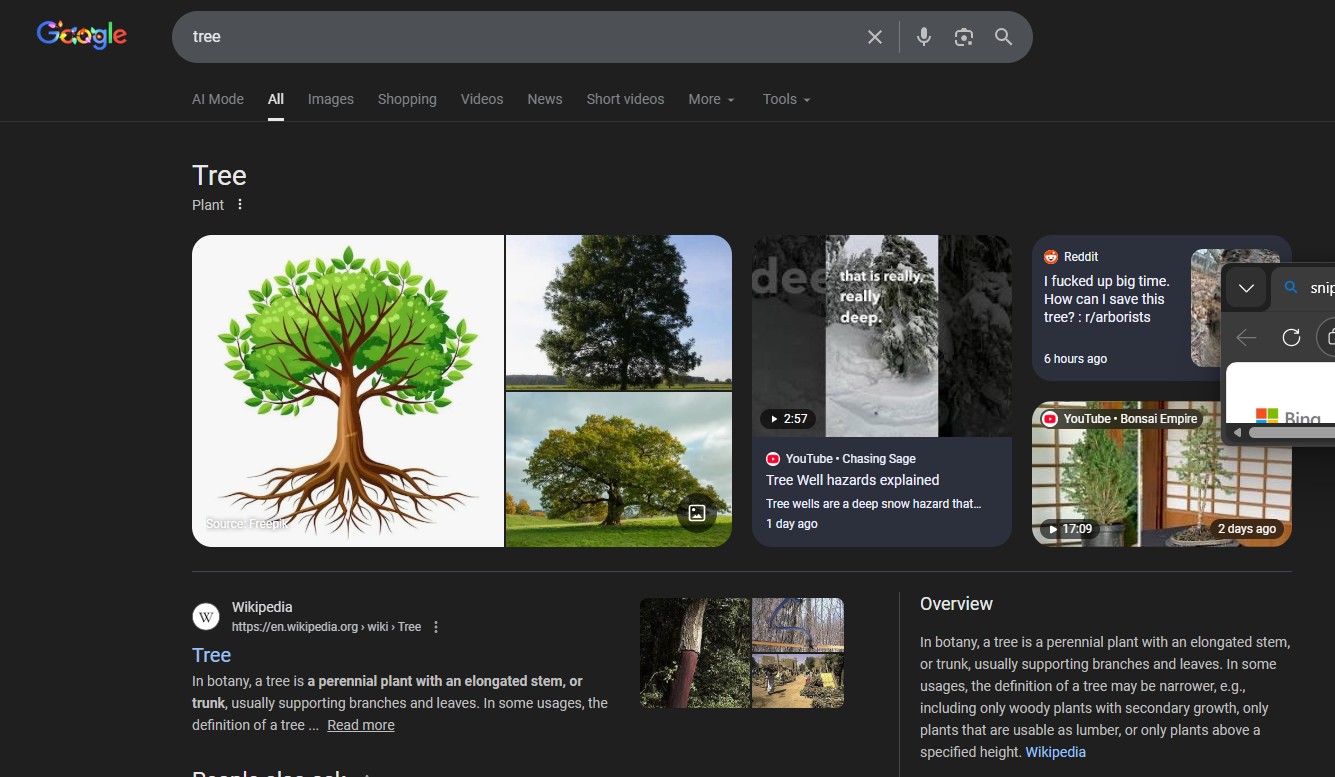The height and width of the screenshot is (777, 1335).
Task: Open the three-dot menu beside Plant
Action: [240, 205]
